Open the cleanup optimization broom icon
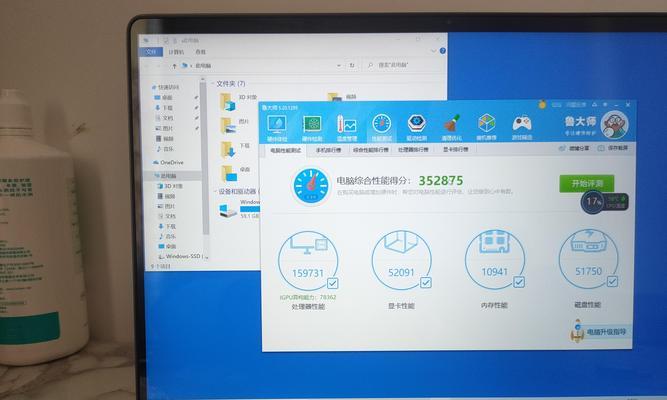 coord(451,127)
